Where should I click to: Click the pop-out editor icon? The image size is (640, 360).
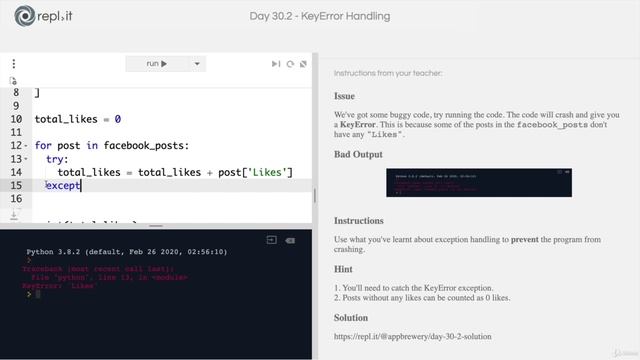click(x=303, y=64)
